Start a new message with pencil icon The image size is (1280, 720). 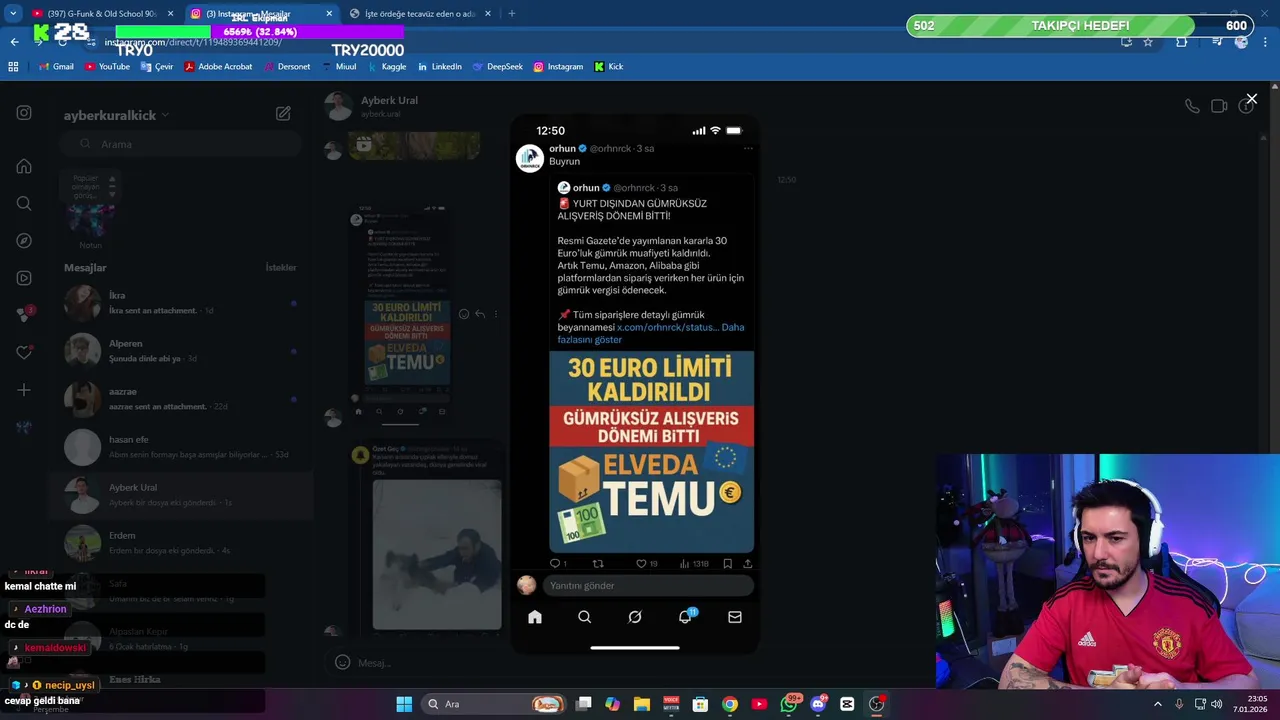coord(283,114)
